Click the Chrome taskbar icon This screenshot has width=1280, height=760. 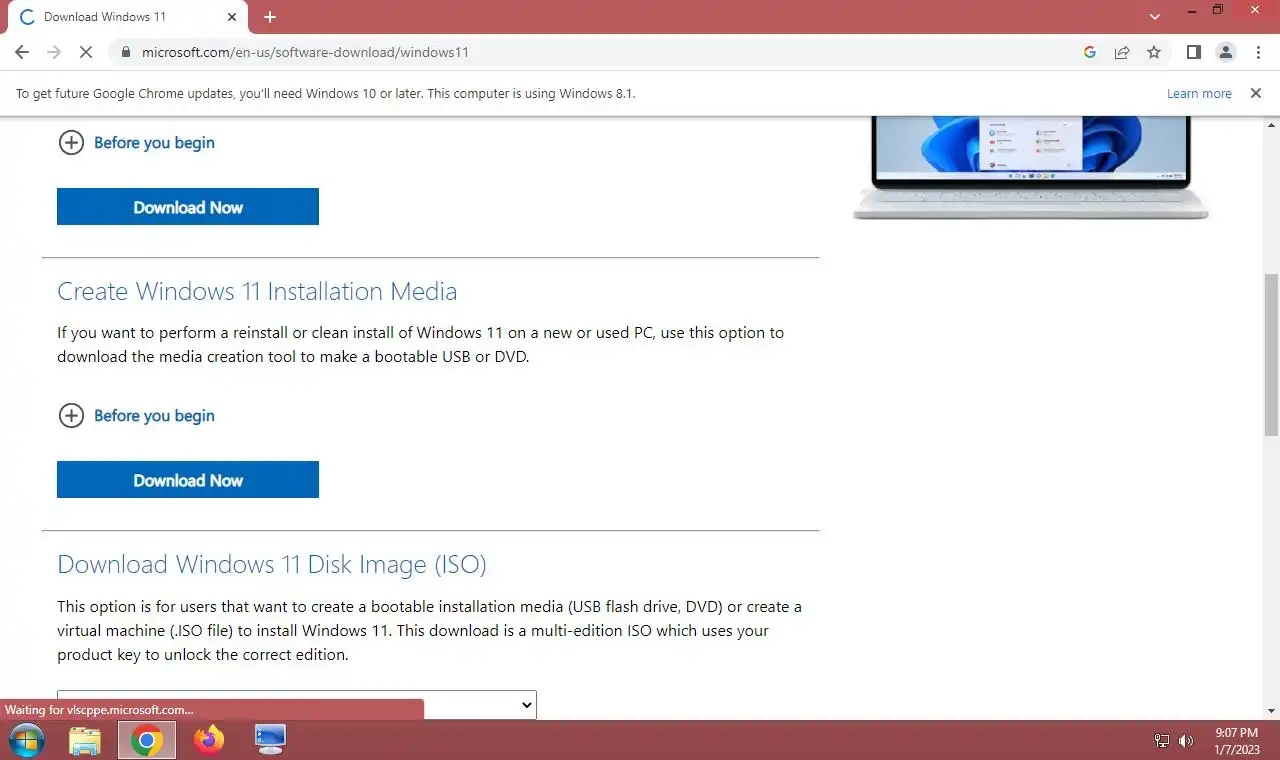click(147, 740)
